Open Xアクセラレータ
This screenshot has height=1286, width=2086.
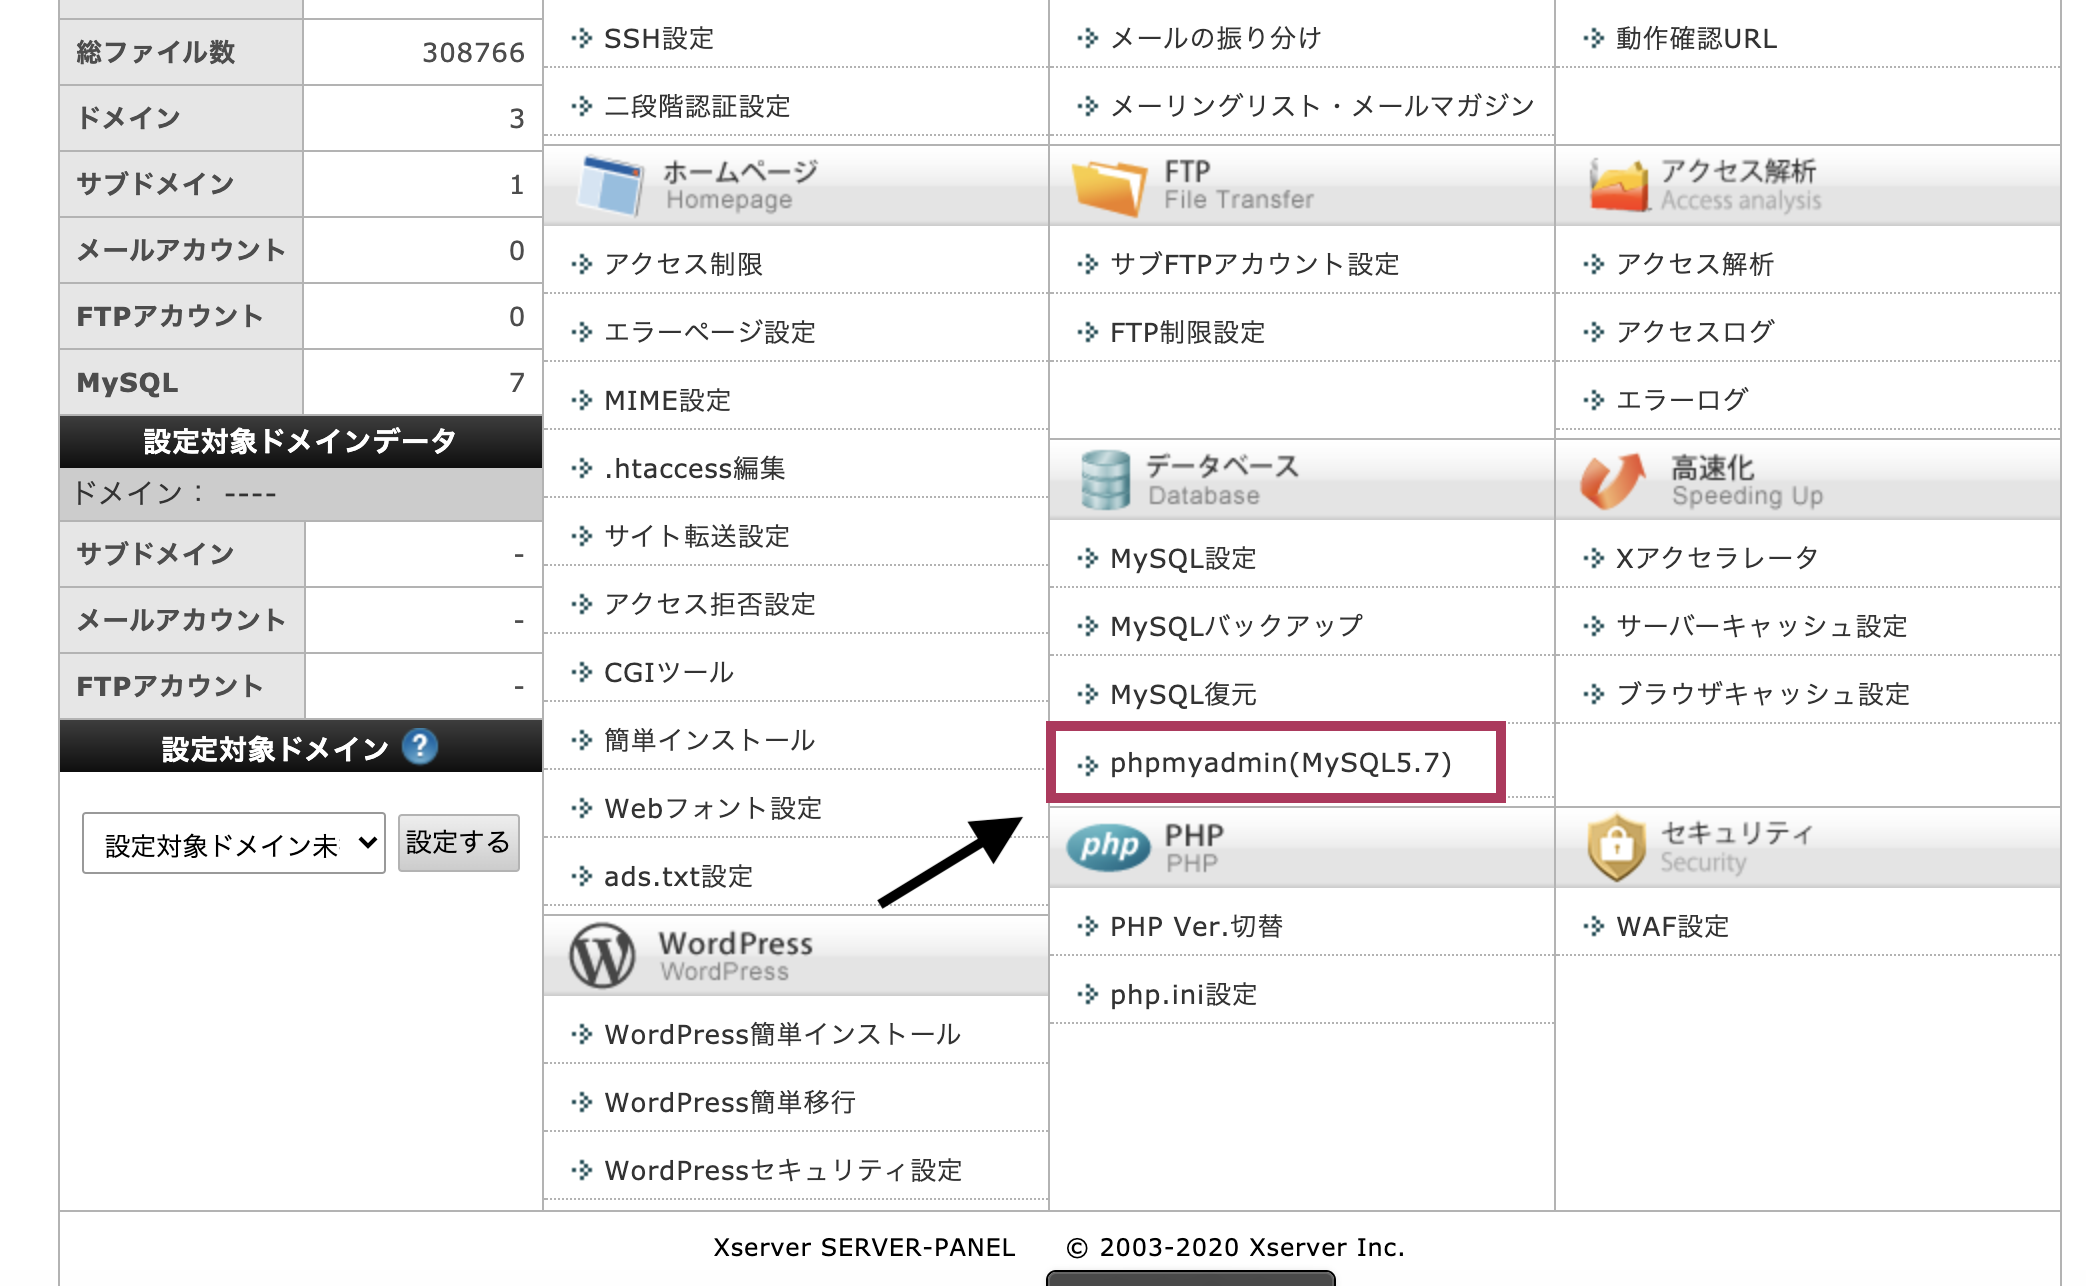click(1717, 558)
